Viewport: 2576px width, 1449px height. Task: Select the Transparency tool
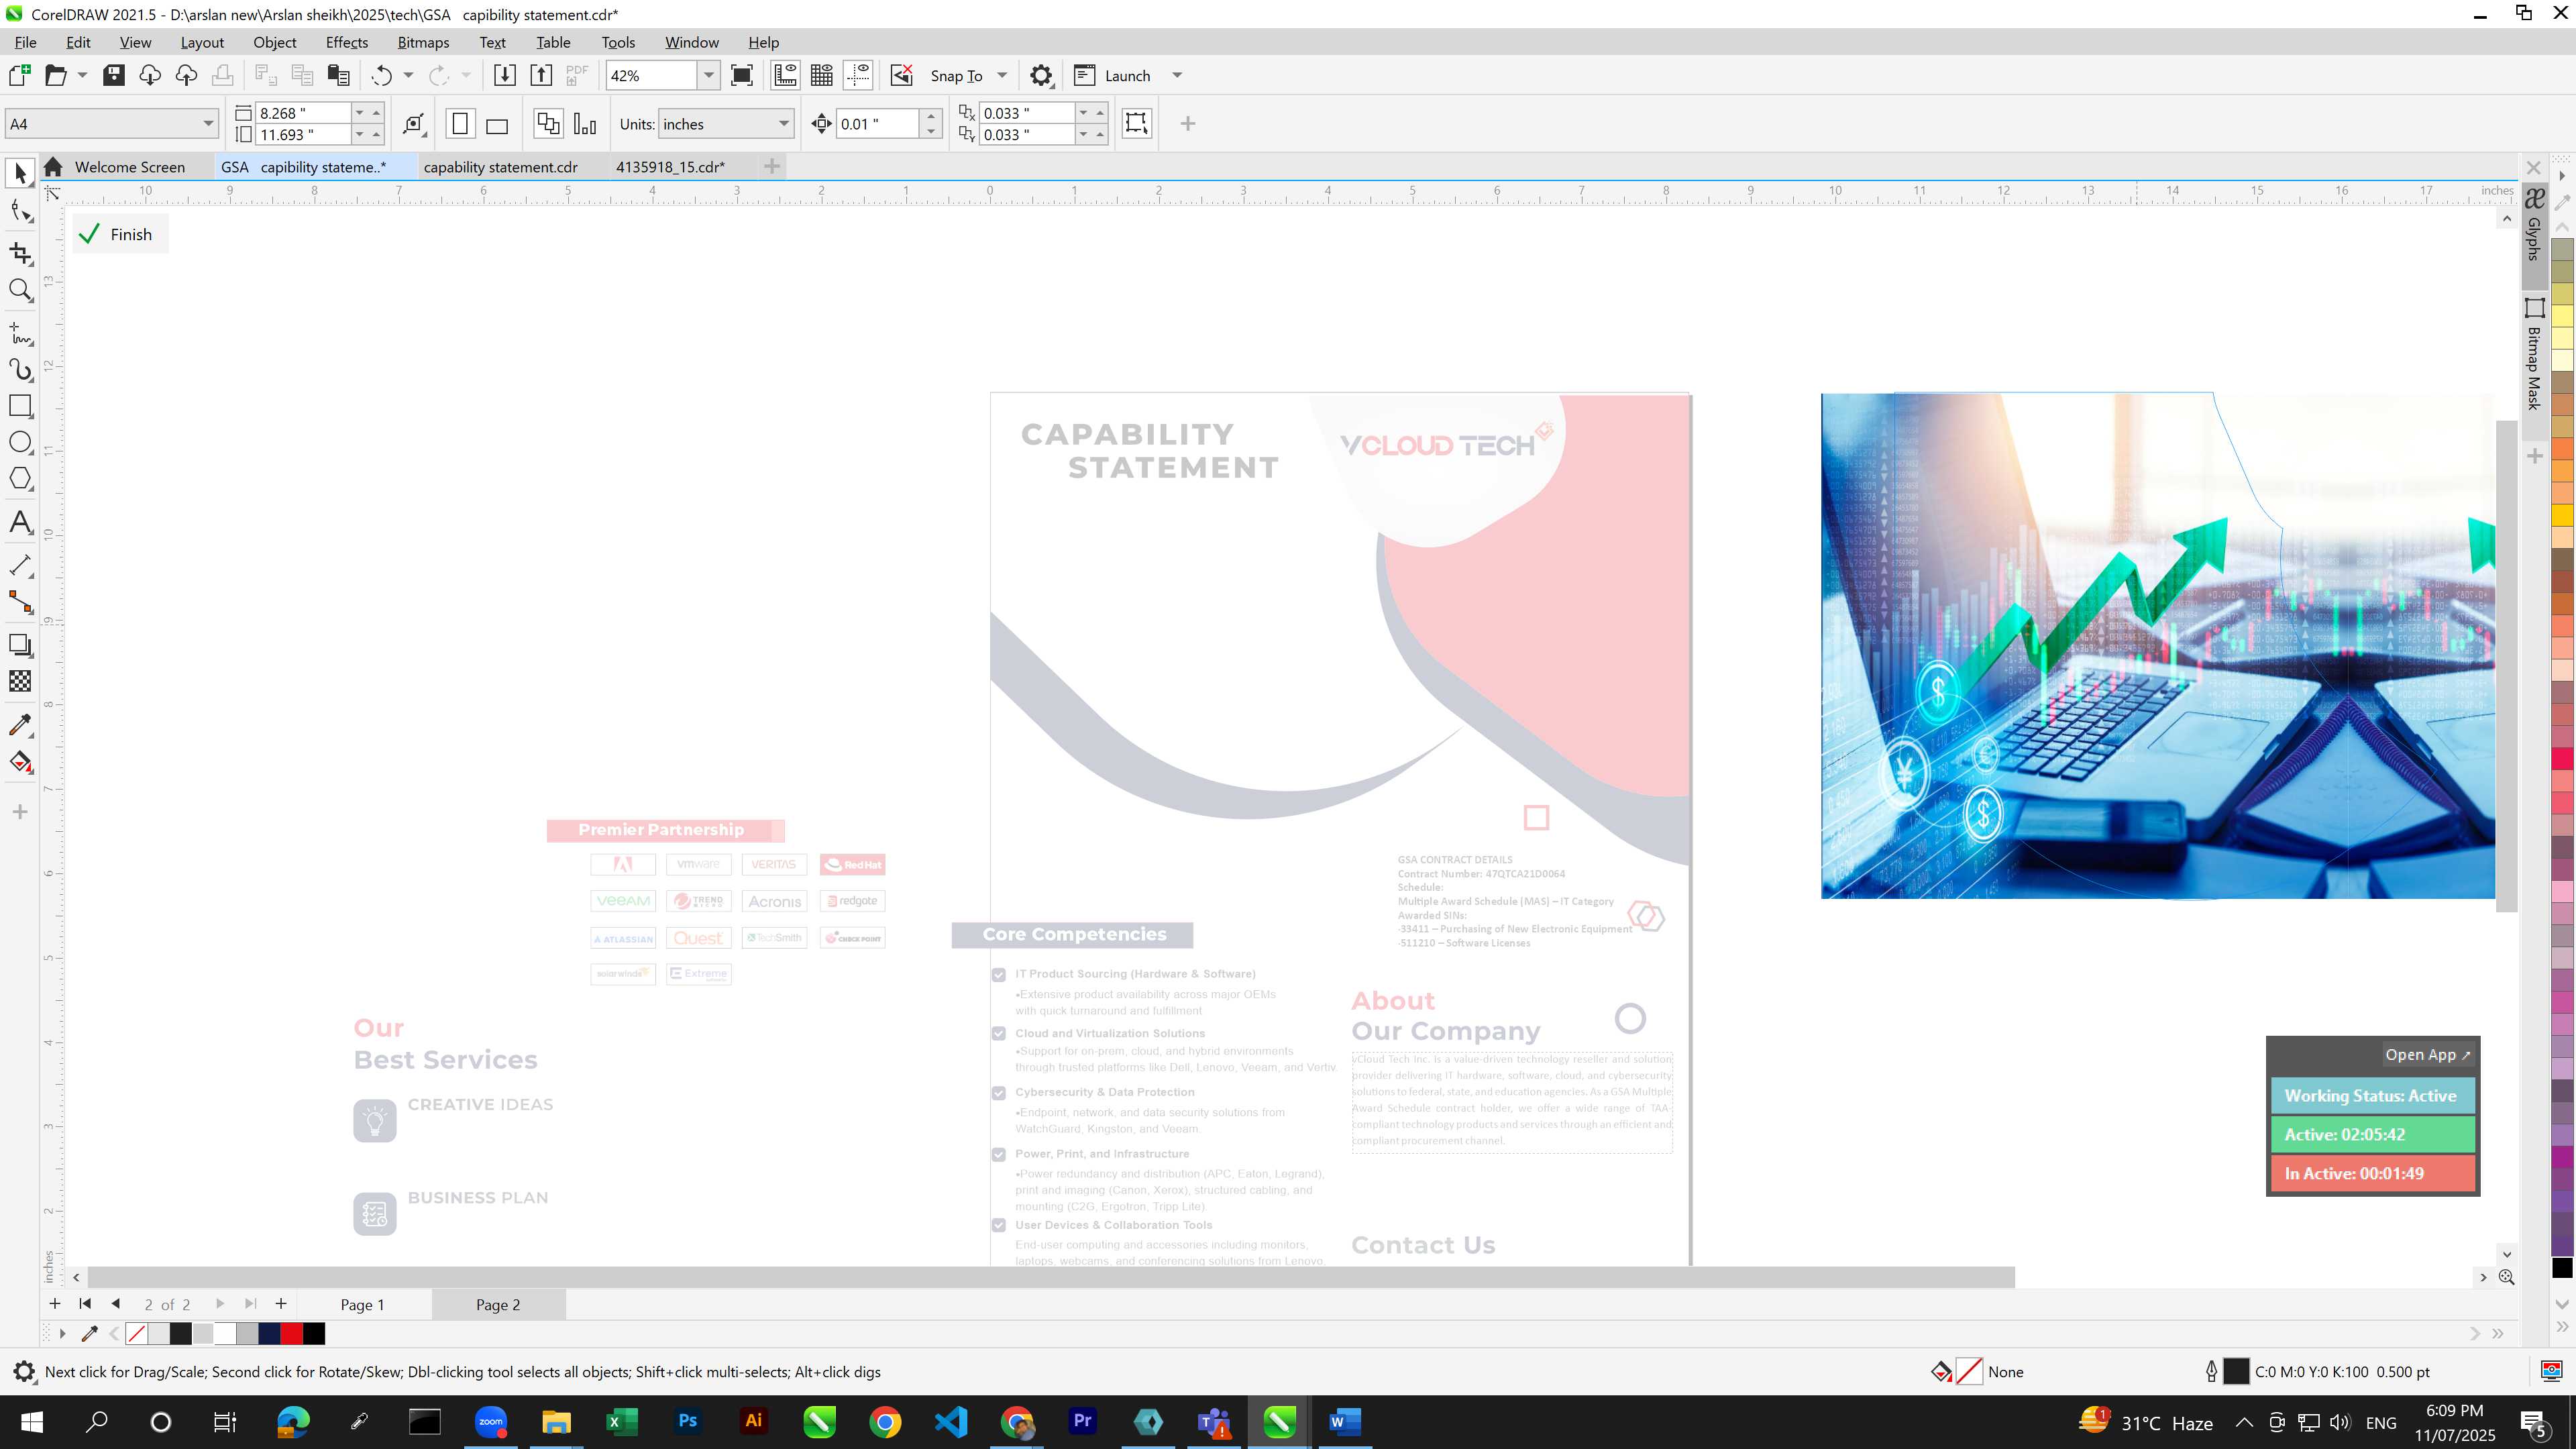(20, 681)
